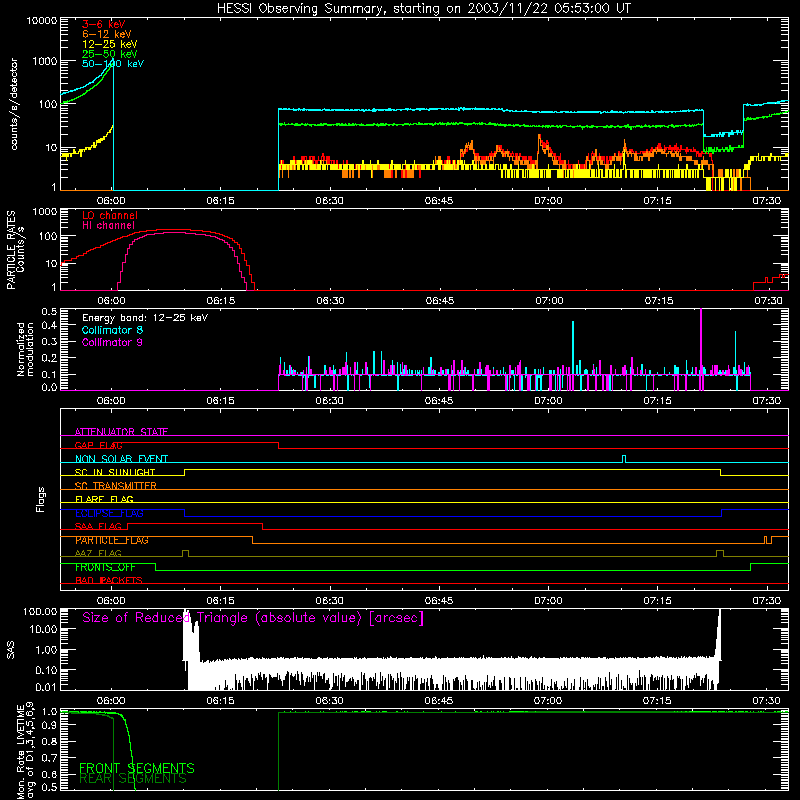
Task: Click the ATTENUATOR_STATE flag label
Action: pos(121,432)
